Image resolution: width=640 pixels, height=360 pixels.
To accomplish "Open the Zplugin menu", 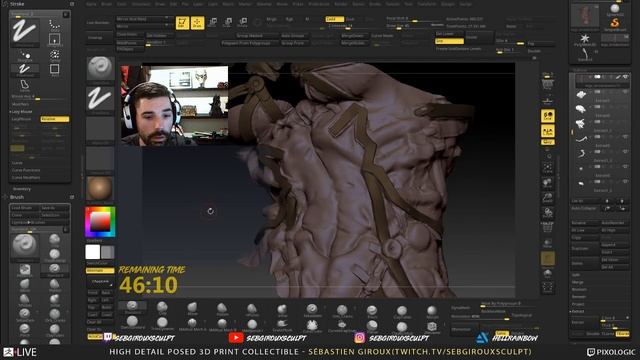I will pyautogui.click(x=448, y=4).
